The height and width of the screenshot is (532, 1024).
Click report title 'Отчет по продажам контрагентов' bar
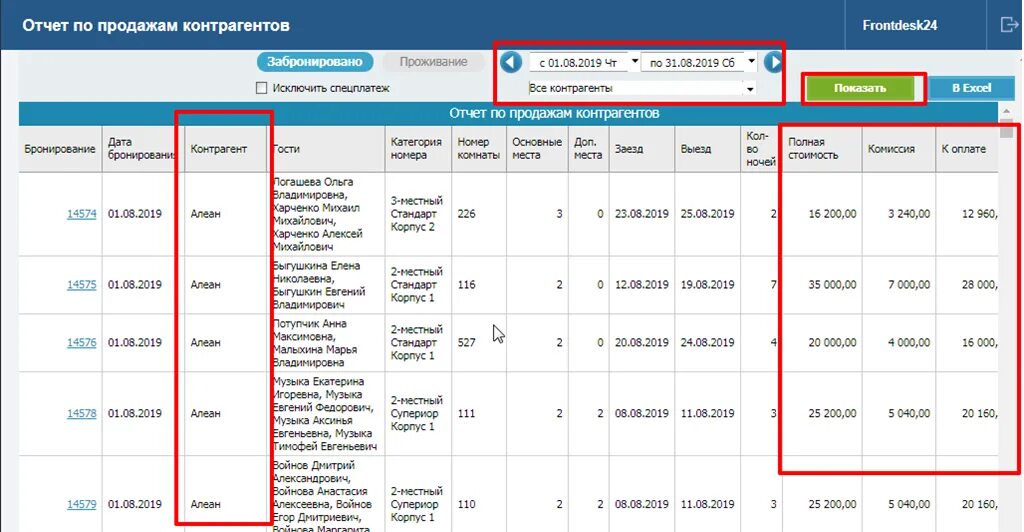point(509,114)
